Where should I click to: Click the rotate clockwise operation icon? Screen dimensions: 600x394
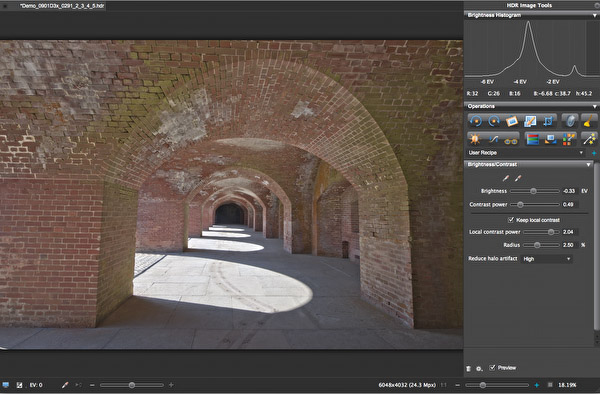pos(494,121)
